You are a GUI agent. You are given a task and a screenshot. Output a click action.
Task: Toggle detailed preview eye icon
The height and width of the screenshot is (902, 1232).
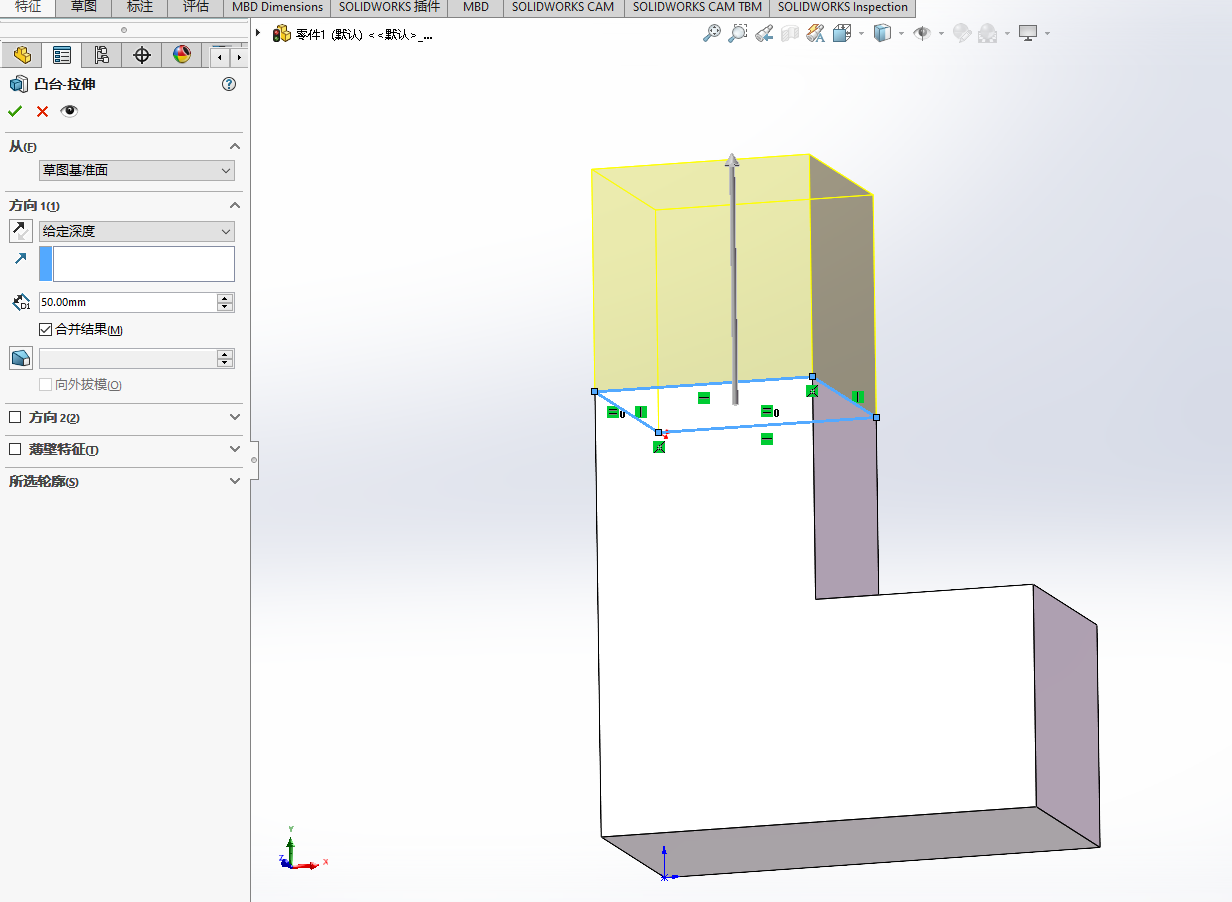(x=69, y=111)
